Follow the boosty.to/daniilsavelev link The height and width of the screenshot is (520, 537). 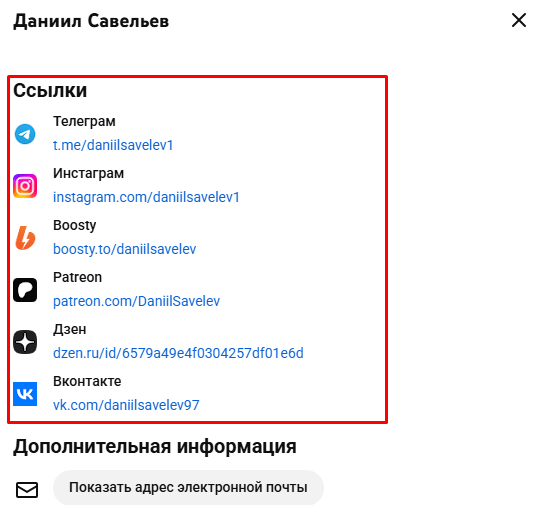click(125, 249)
